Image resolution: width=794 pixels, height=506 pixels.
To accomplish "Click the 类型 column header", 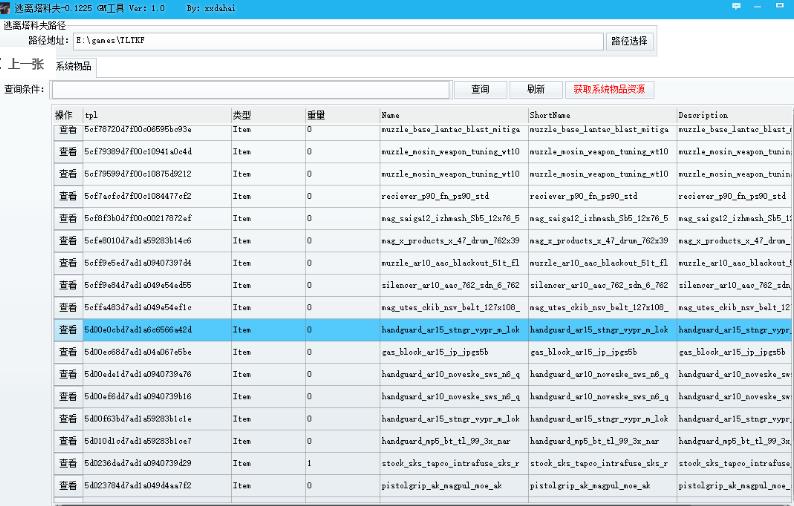I will click(x=268, y=115).
